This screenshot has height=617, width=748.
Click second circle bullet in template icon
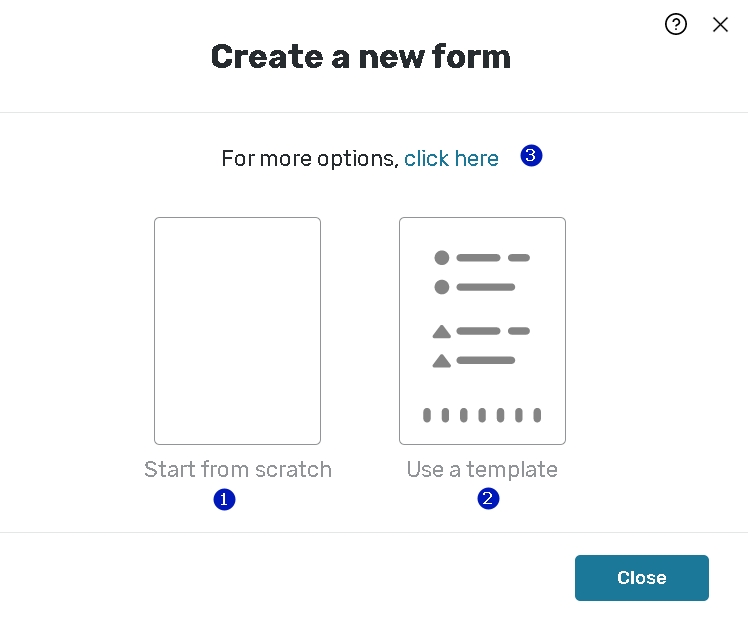click(442, 287)
